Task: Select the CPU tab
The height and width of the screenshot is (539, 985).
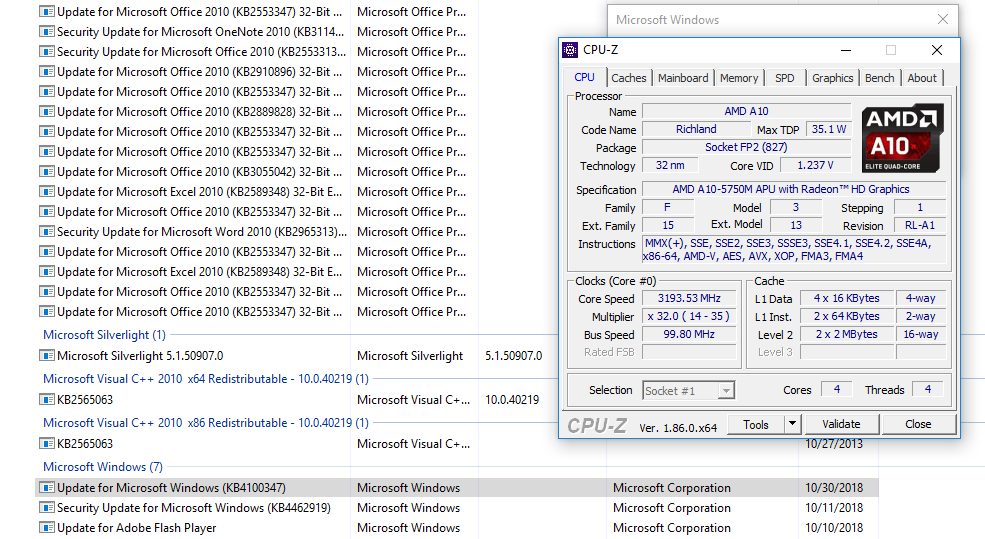Action: tap(584, 77)
